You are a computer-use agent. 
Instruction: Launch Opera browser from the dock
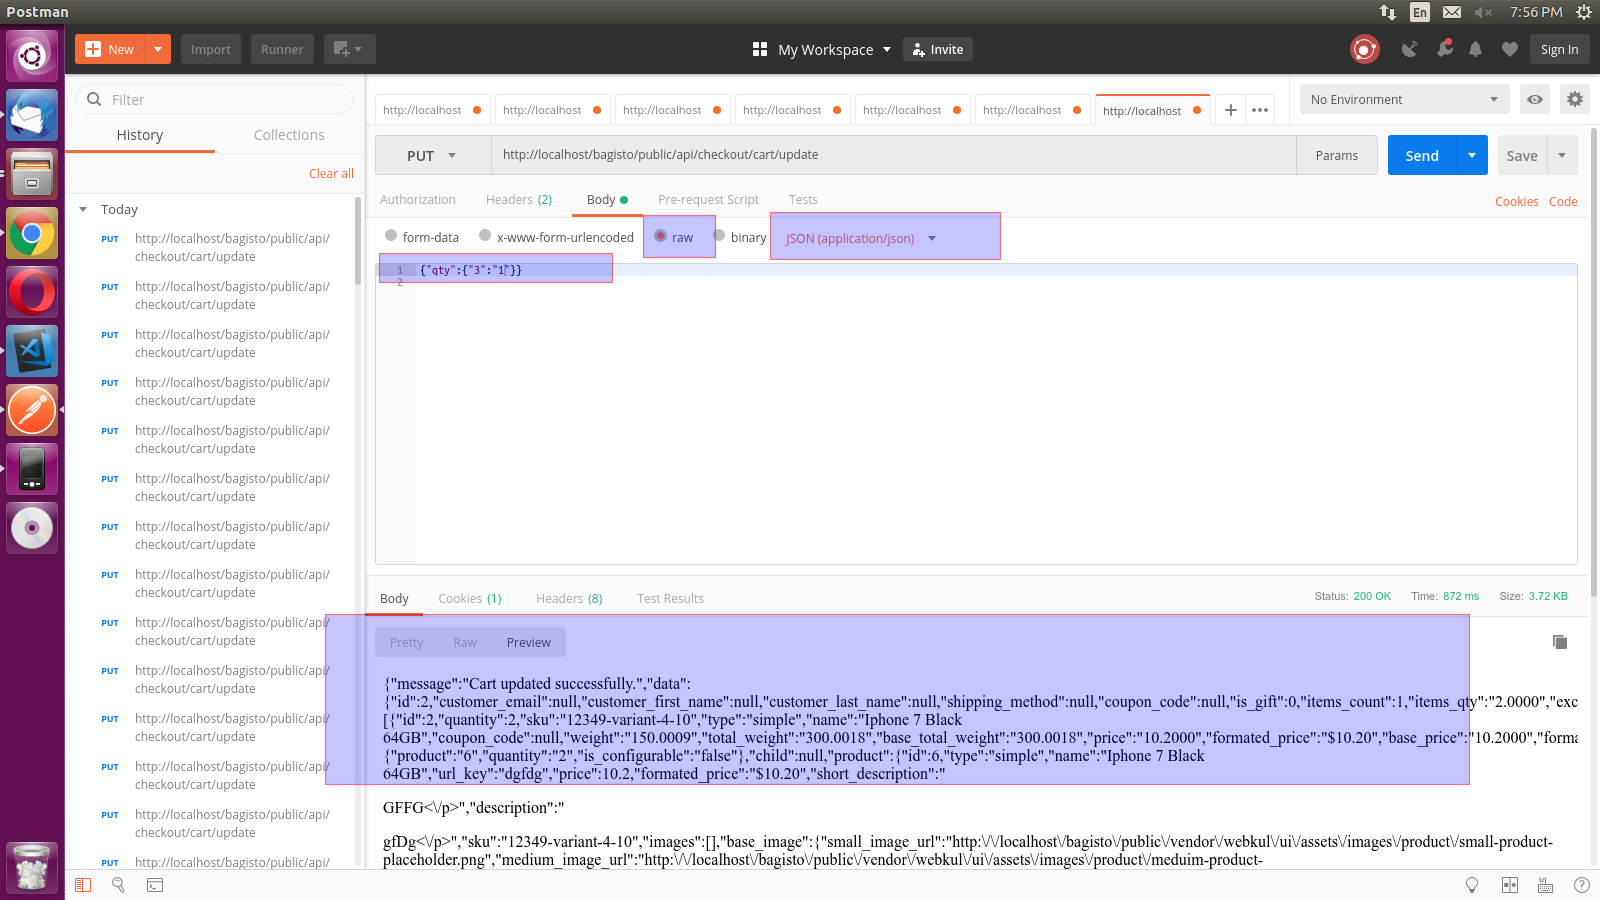32,293
